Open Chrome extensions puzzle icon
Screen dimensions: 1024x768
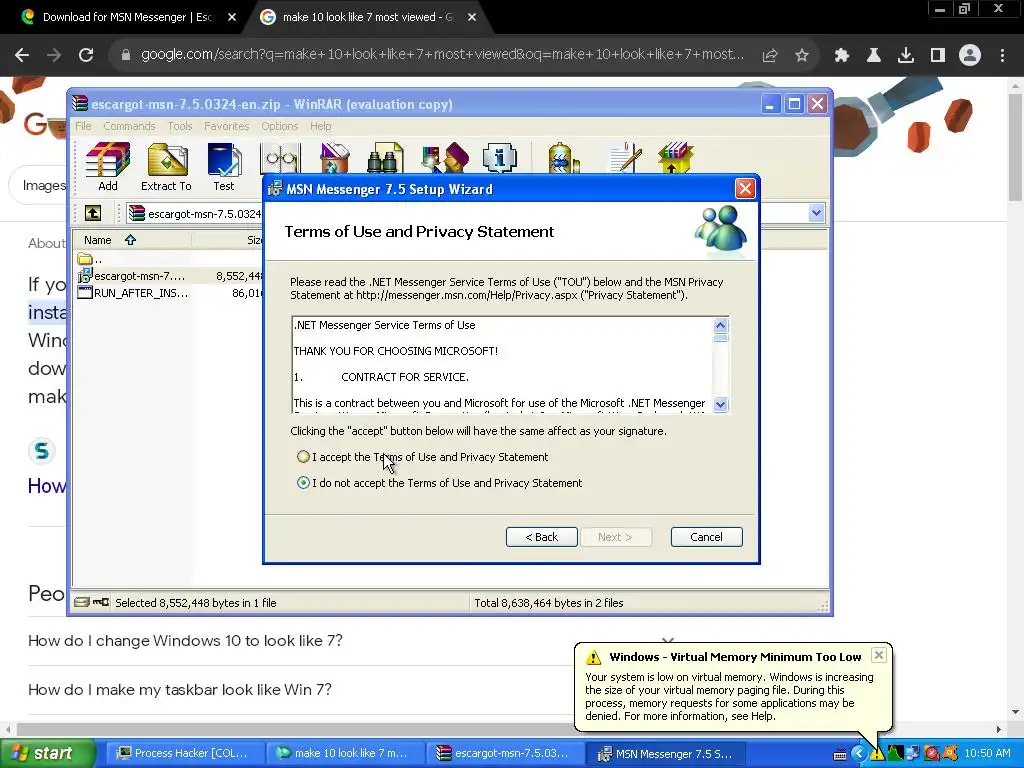click(842, 56)
